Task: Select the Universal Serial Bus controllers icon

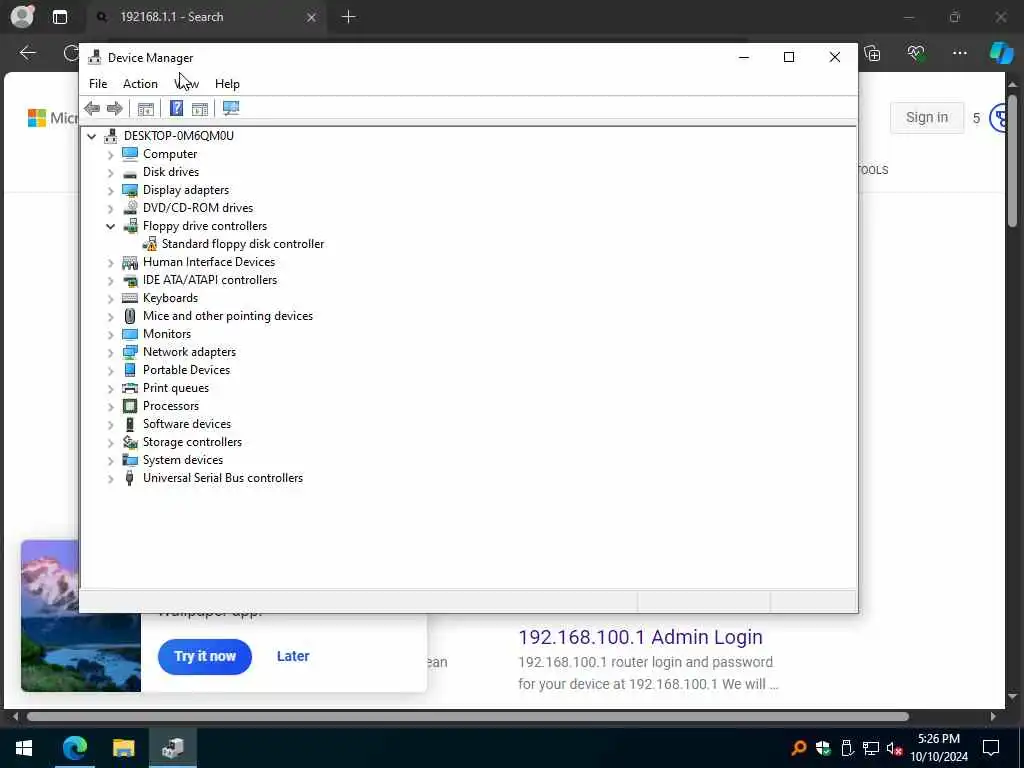Action: 130,478
